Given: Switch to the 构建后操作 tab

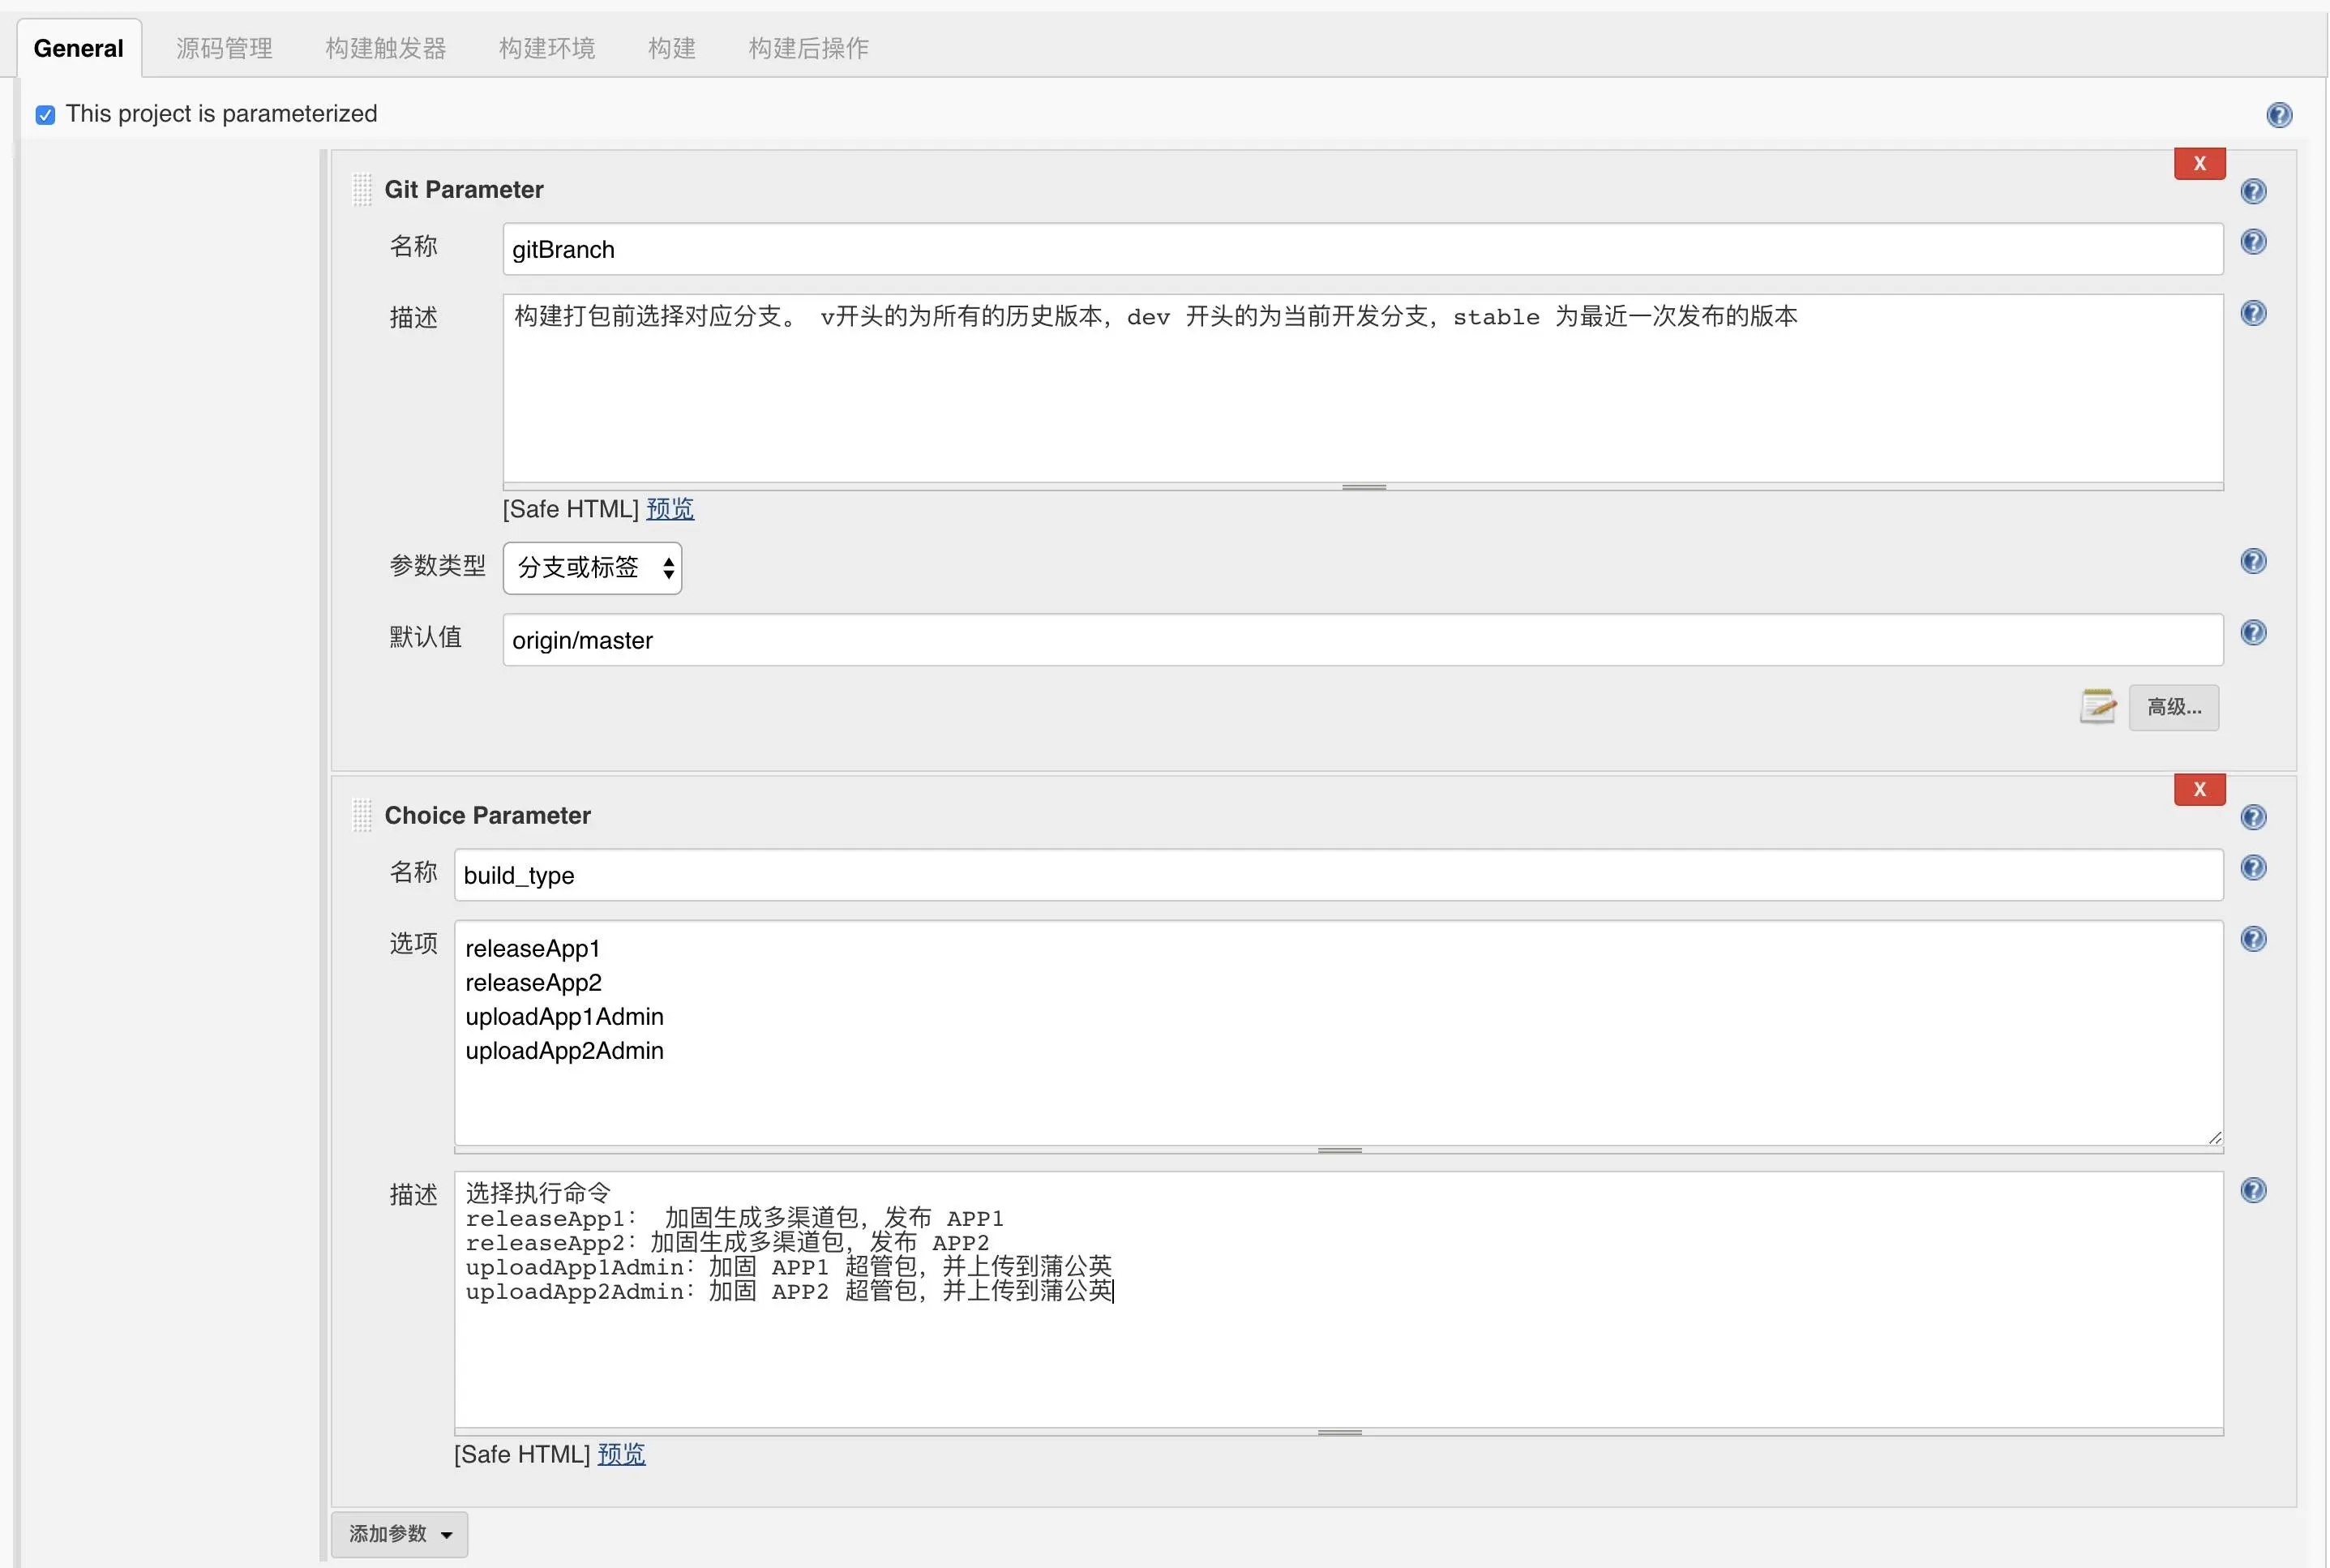Looking at the screenshot, I should pos(807,47).
